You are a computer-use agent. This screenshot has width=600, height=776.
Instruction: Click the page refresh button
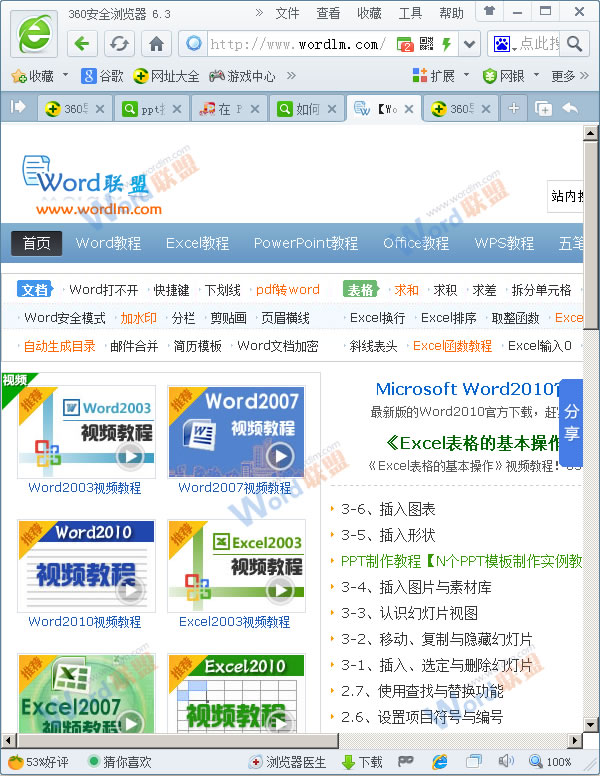click(119, 44)
